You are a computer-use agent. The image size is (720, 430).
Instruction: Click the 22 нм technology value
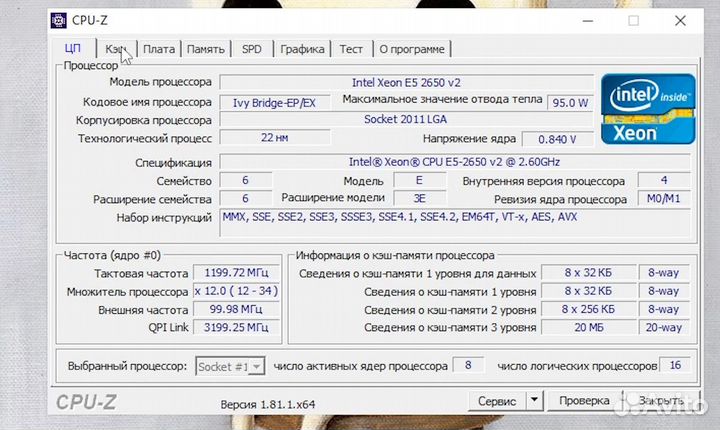(x=275, y=137)
